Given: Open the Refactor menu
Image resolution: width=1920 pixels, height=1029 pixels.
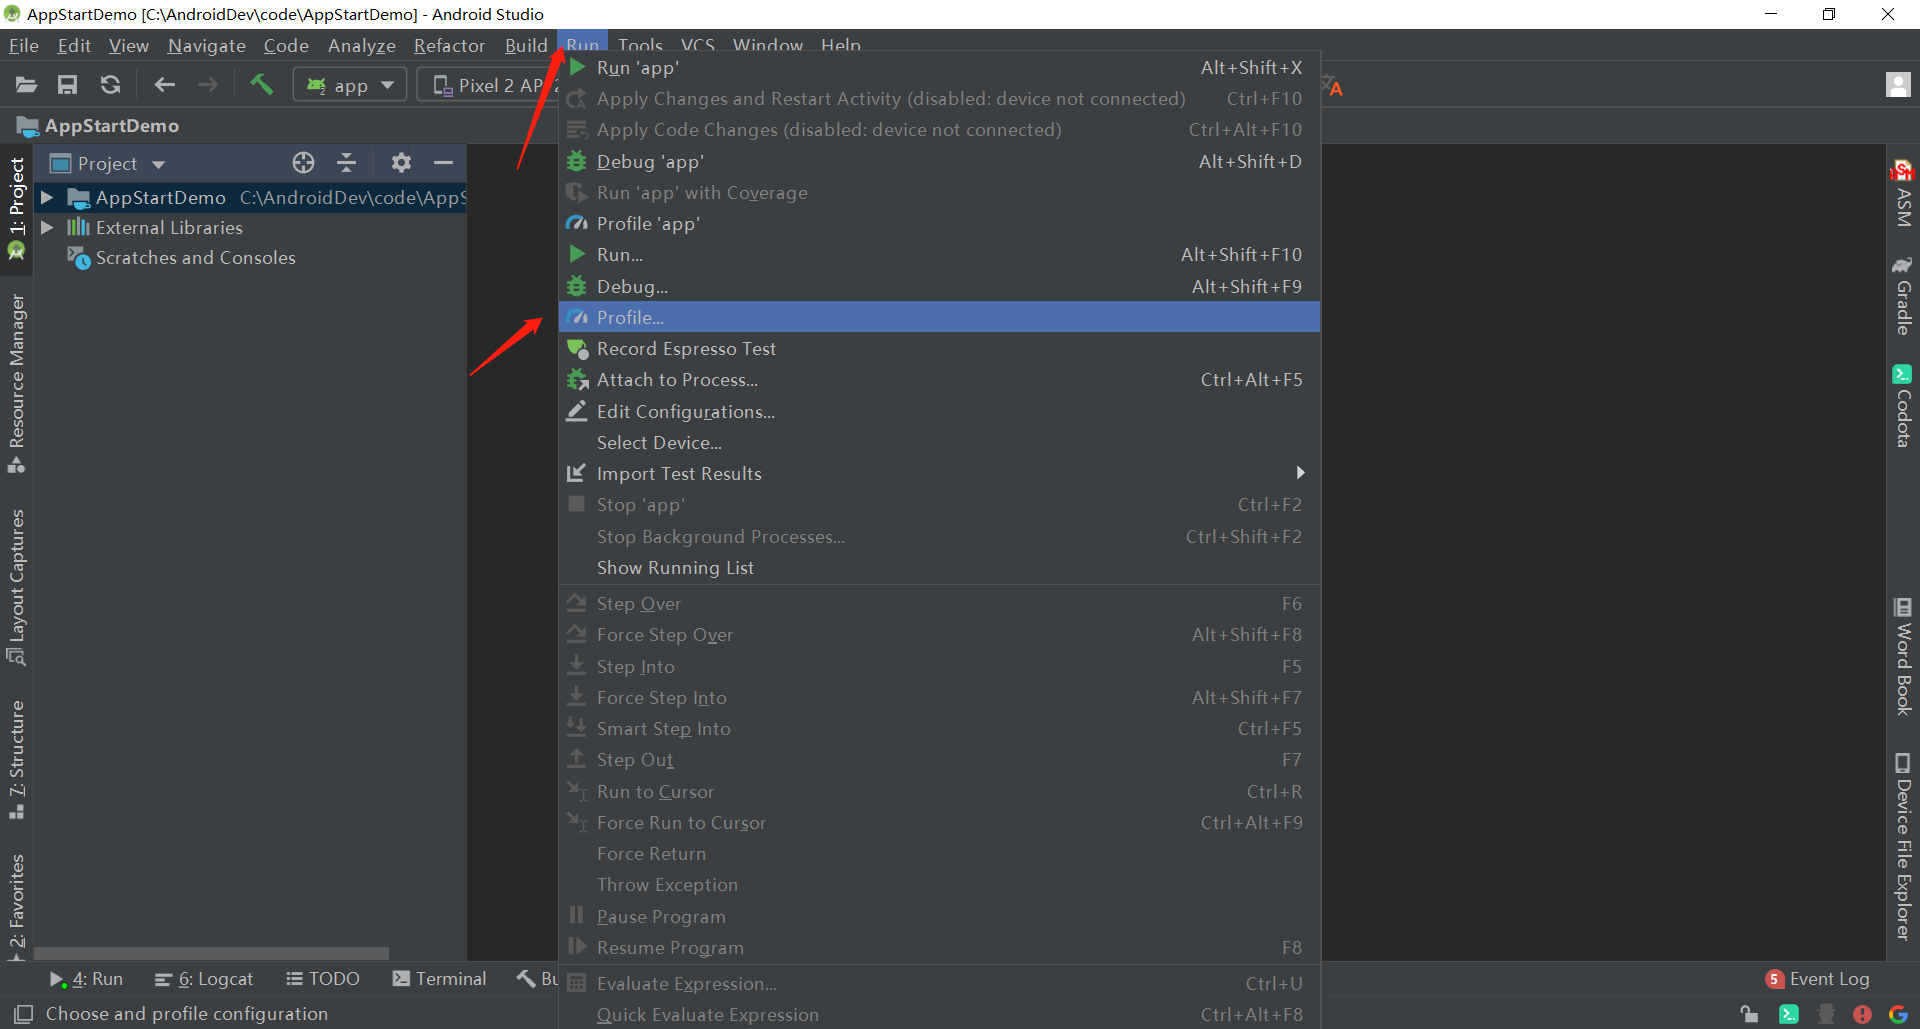Looking at the screenshot, I should [x=449, y=45].
